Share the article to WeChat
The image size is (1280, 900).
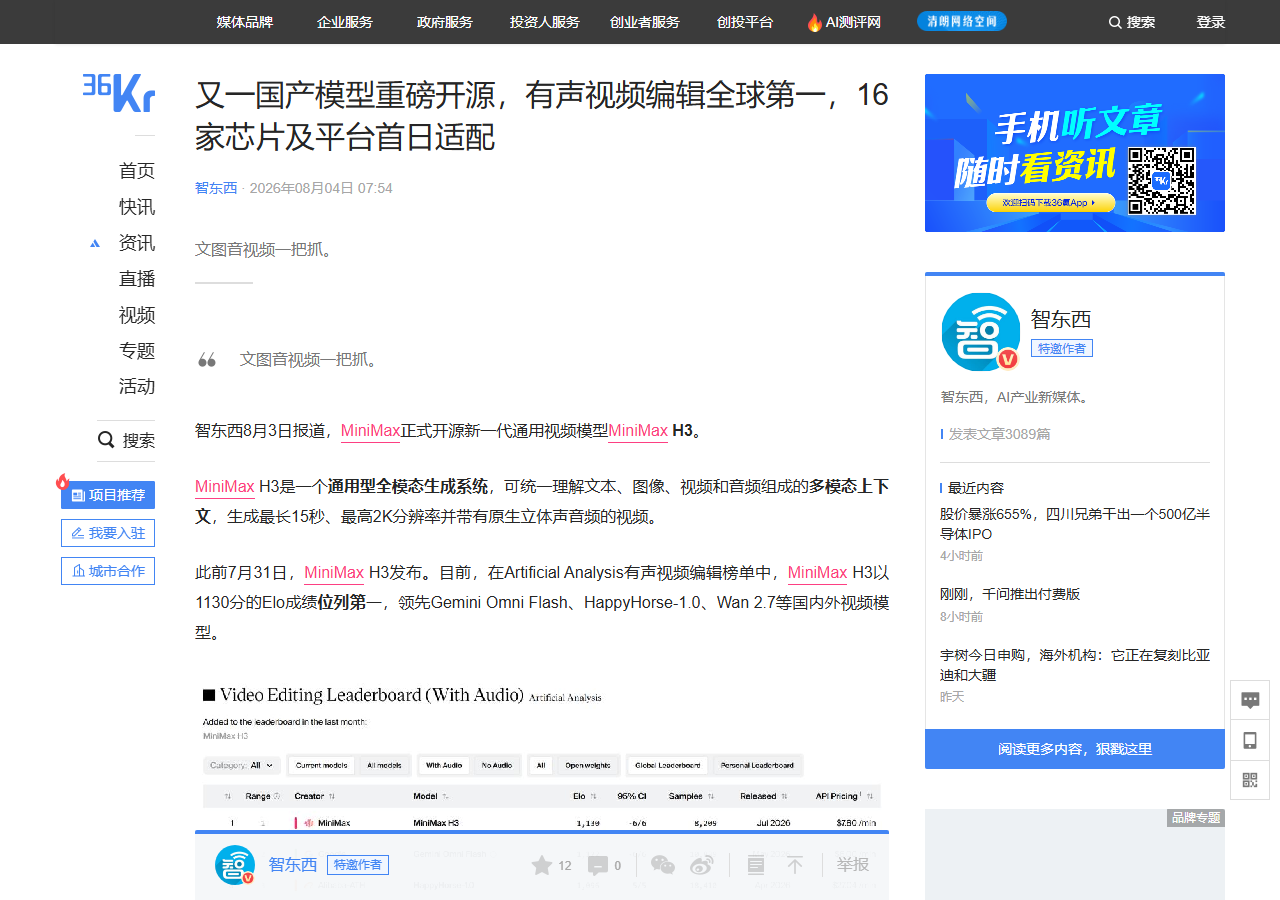tap(663, 865)
